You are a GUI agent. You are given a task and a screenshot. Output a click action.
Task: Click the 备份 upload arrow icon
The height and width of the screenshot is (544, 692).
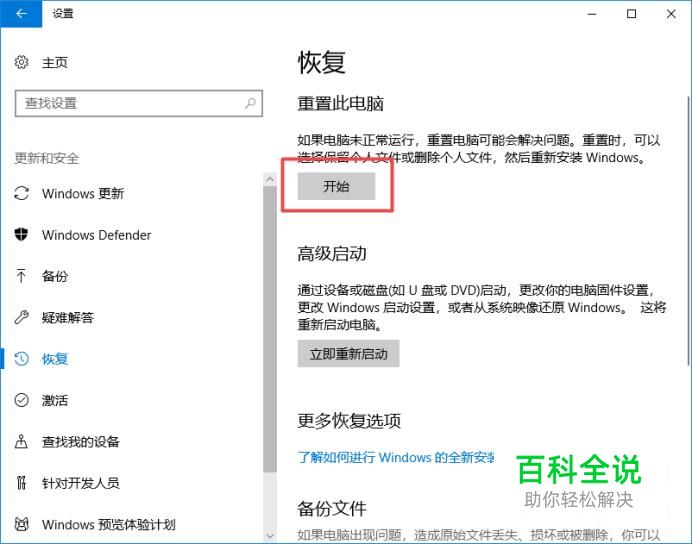(22, 276)
